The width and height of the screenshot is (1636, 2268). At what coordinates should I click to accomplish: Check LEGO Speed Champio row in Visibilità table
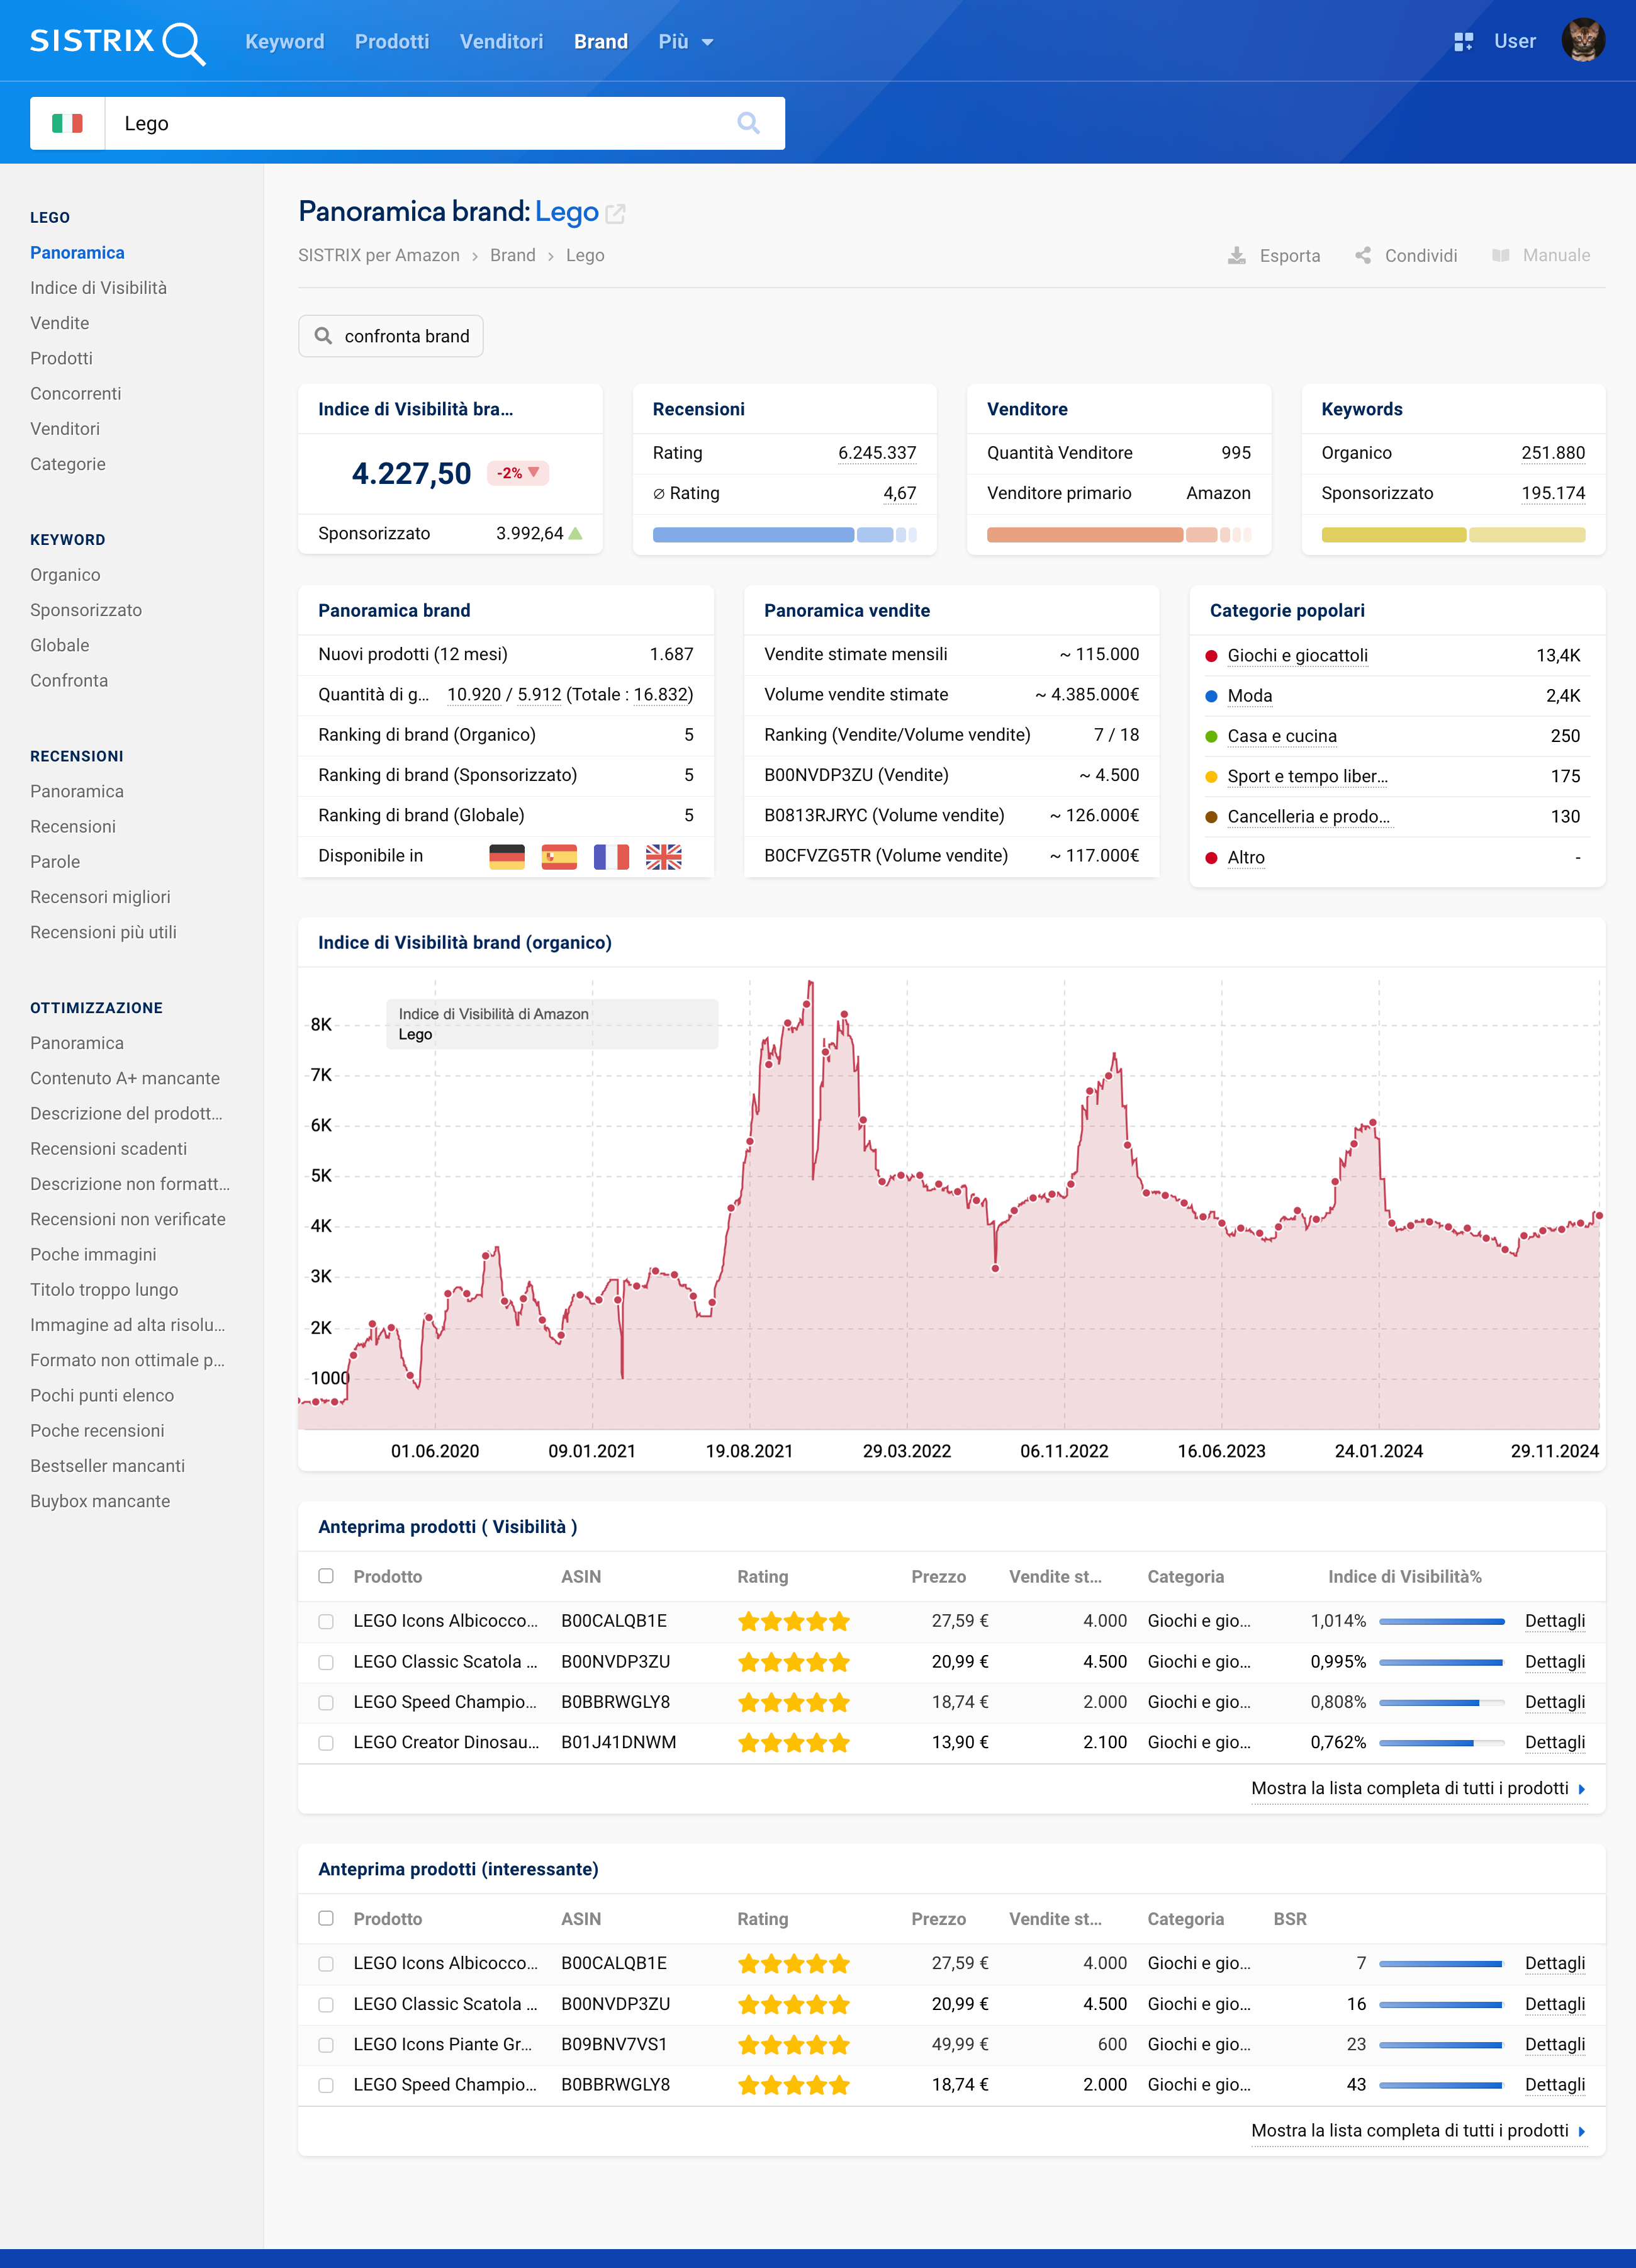326,1703
